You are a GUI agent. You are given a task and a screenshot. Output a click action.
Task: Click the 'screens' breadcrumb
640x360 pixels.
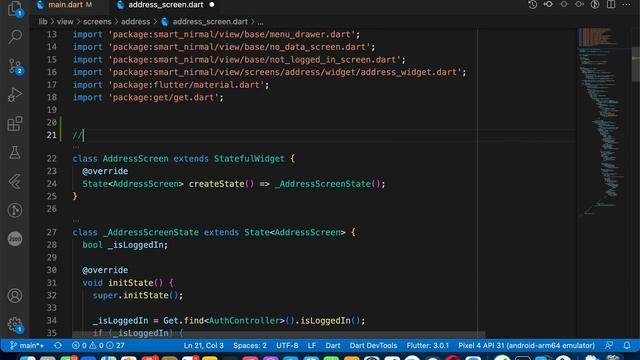(97, 22)
